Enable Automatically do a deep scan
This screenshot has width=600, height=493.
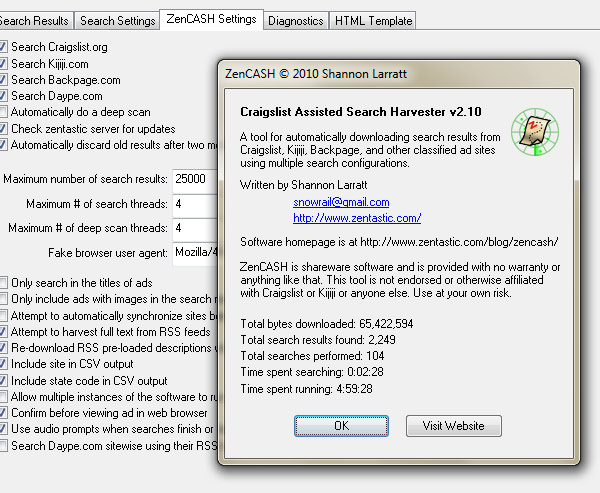point(3,112)
